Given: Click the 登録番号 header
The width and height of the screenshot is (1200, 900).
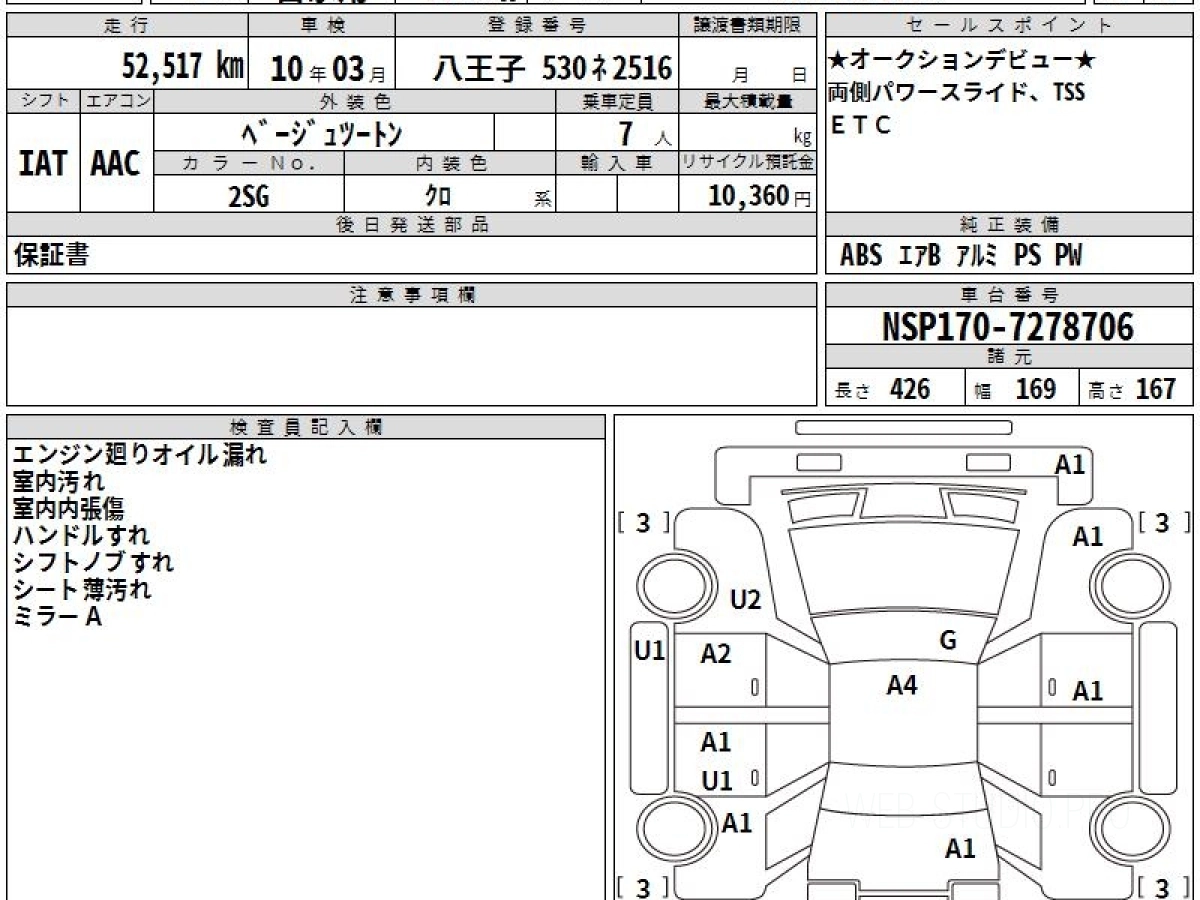Looking at the screenshot, I should [x=538, y=26].
